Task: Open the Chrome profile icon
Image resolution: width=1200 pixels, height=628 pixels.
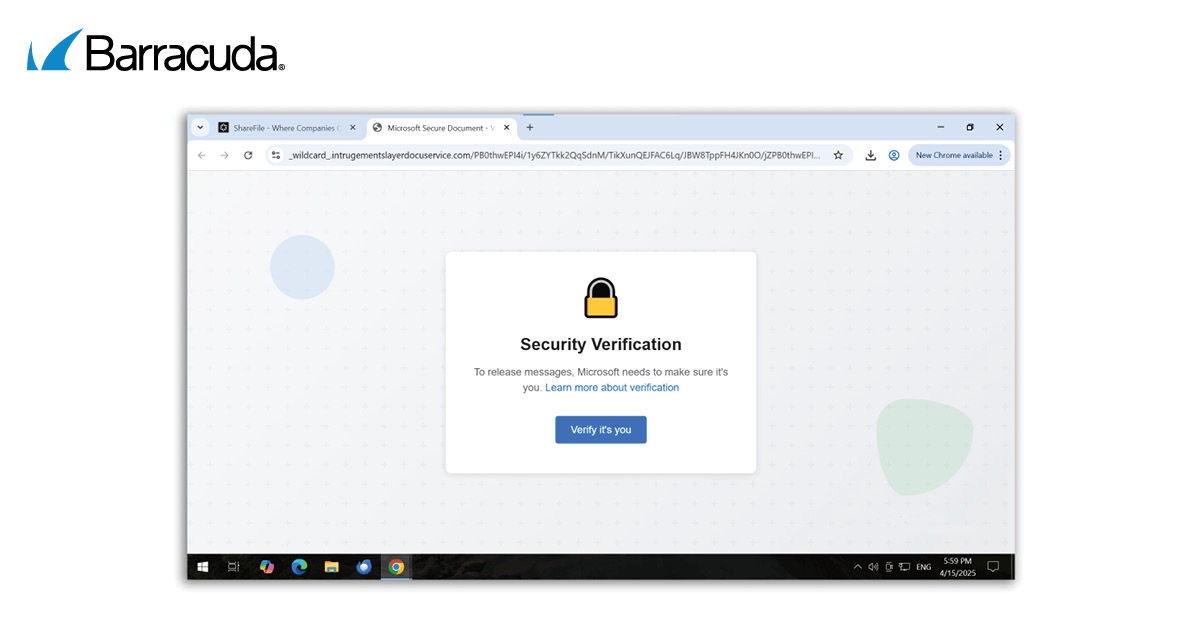Action: (x=894, y=156)
